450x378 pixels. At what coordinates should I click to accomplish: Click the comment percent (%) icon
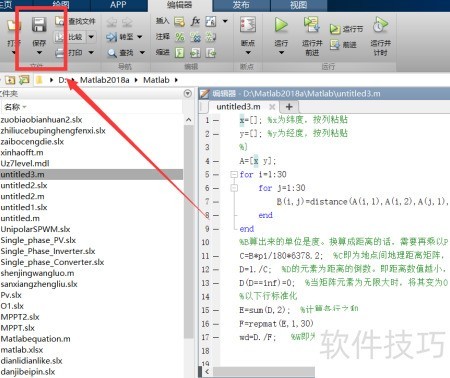point(180,37)
